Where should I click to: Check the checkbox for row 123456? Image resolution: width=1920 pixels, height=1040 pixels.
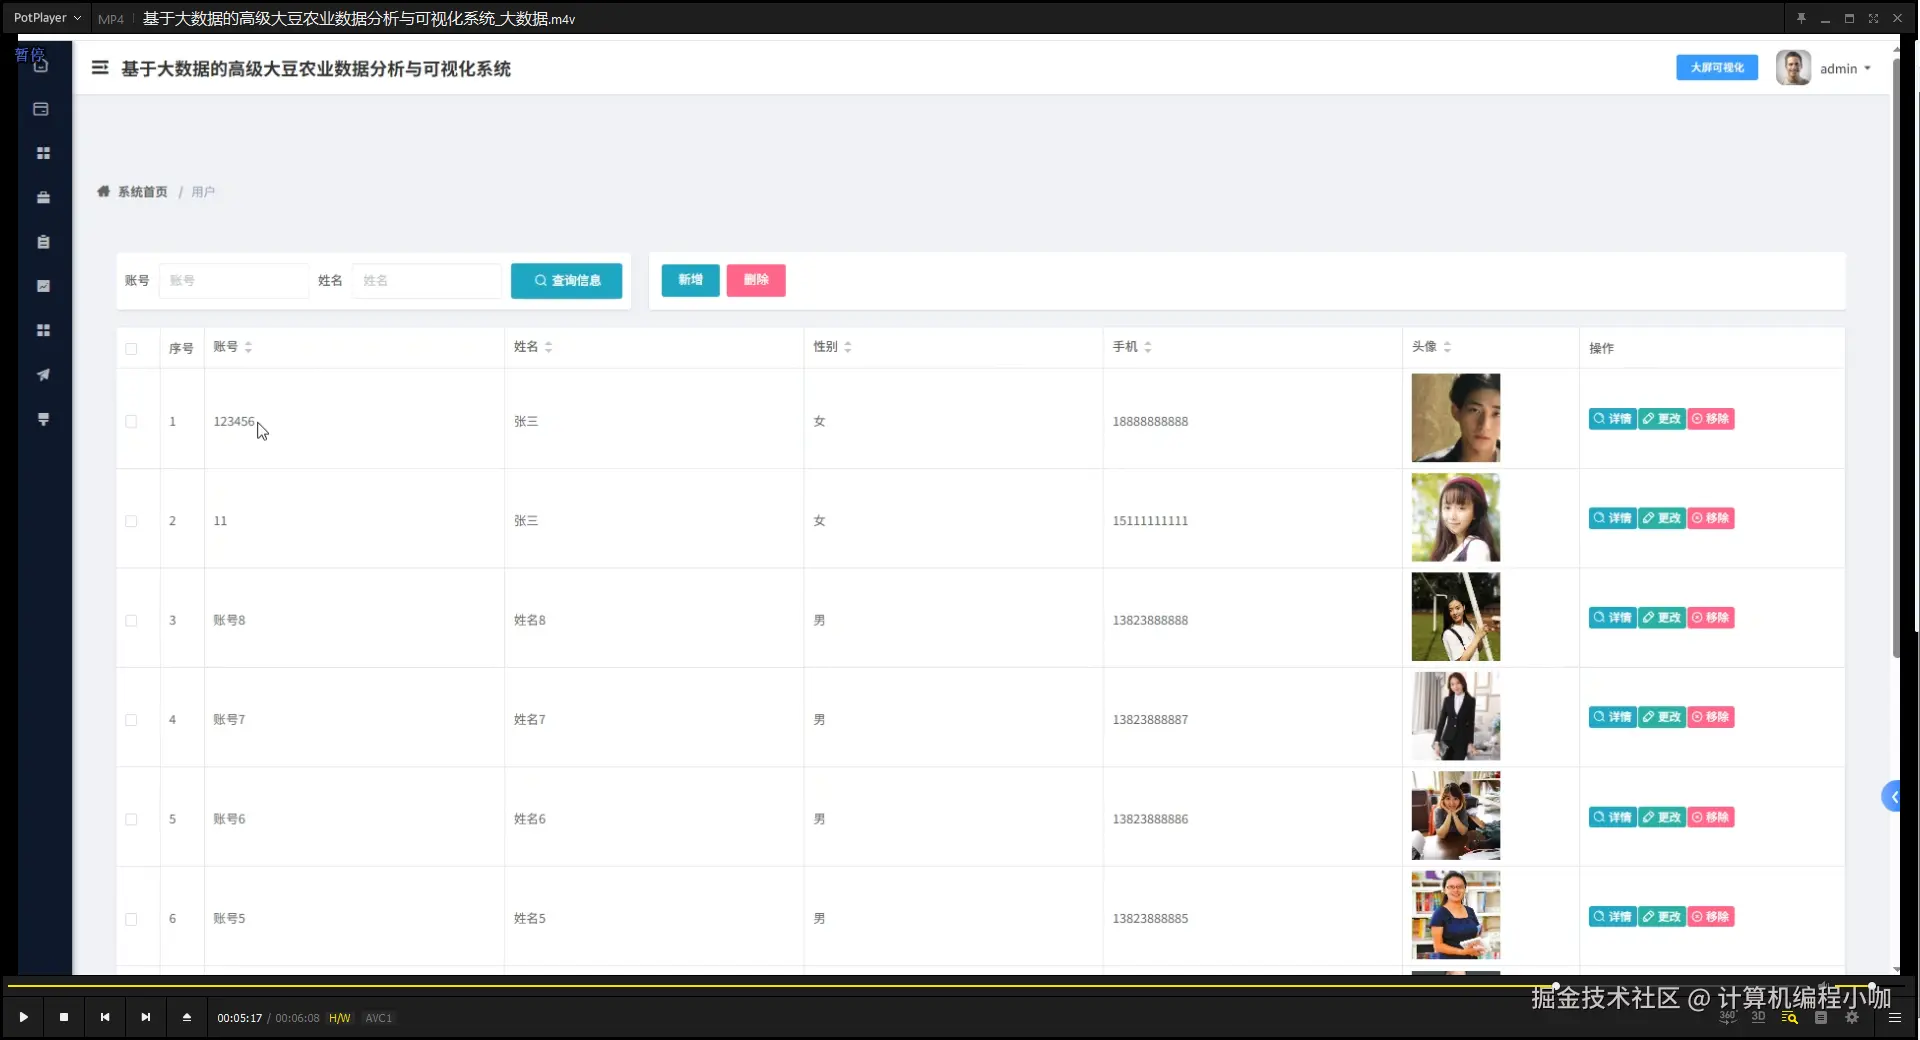point(131,421)
